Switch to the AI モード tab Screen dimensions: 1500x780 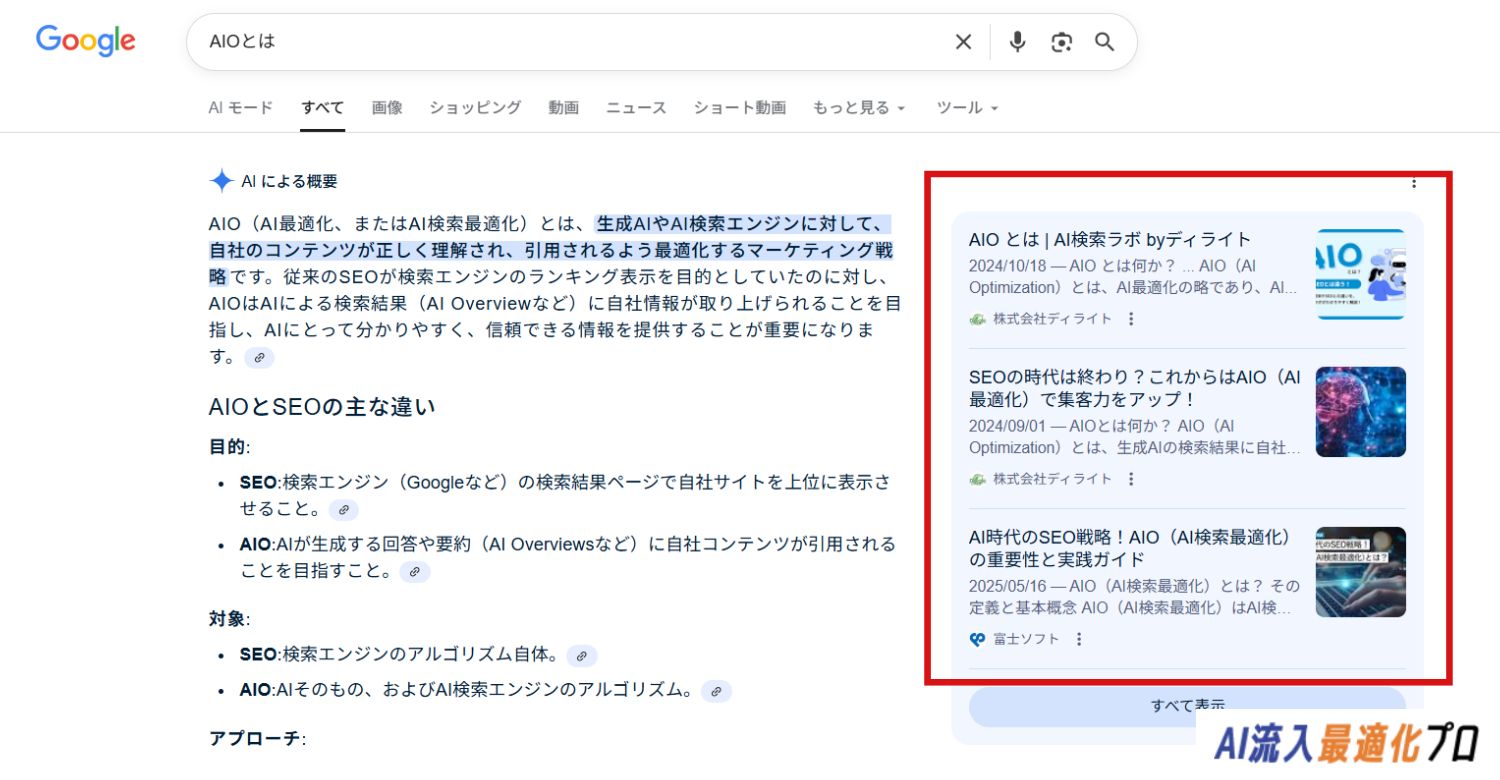(x=240, y=108)
